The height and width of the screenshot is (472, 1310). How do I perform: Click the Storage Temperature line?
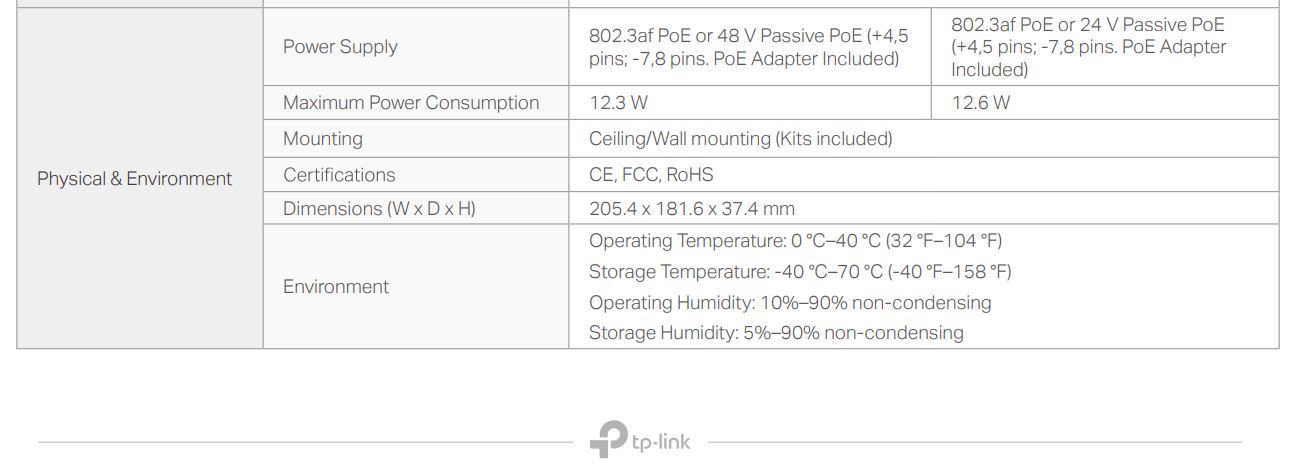click(x=800, y=272)
